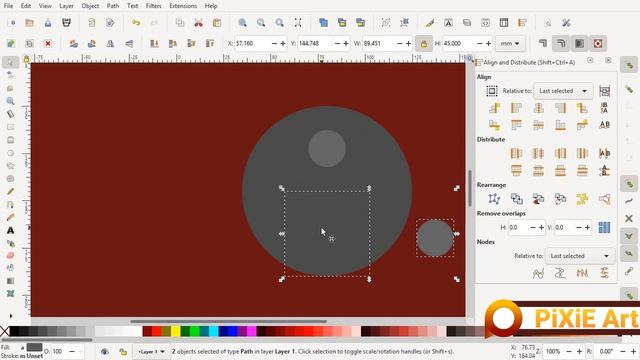Select the Tweak tool in toolbox
This screenshot has height=360, width=640.
click(x=10, y=88)
